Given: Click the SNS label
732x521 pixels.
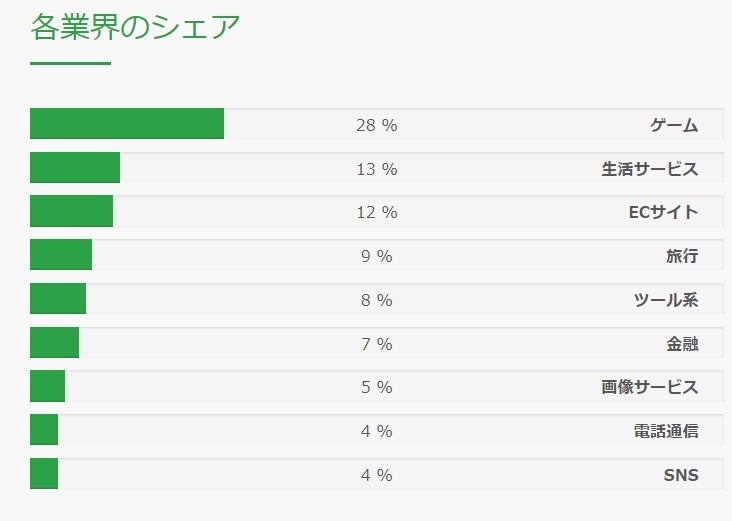Looking at the screenshot, I should [x=681, y=475].
